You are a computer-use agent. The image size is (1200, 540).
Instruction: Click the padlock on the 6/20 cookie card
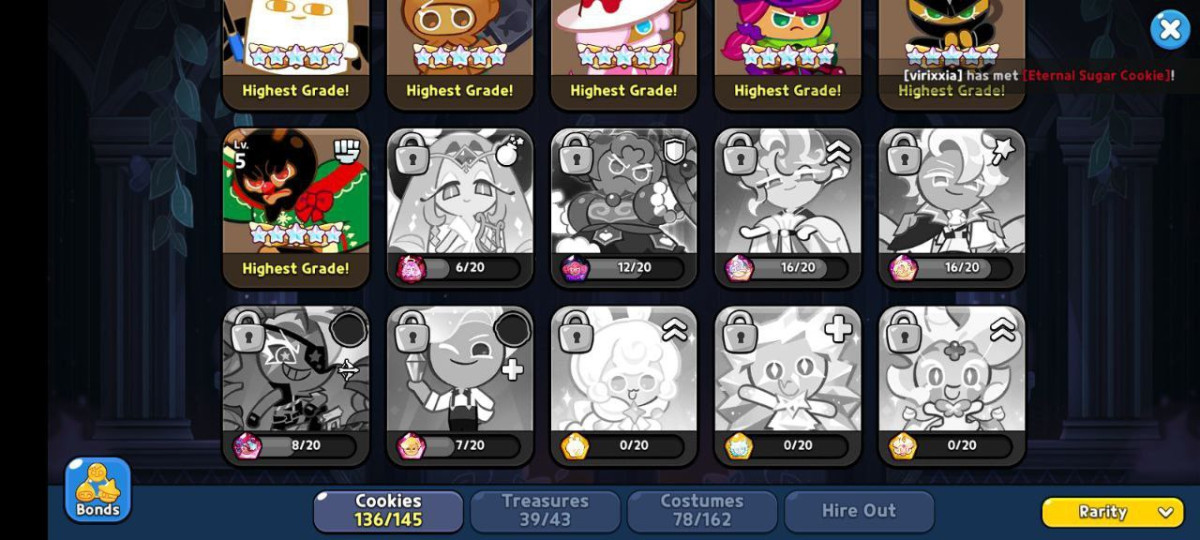tap(411, 155)
